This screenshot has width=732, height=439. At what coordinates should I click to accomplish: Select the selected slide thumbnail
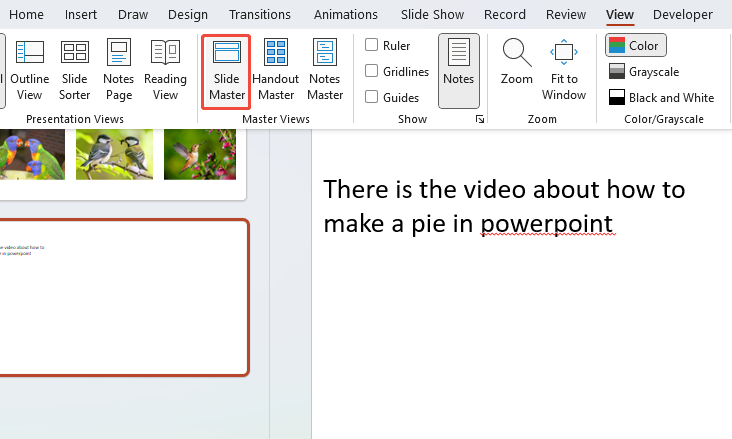pos(123,297)
